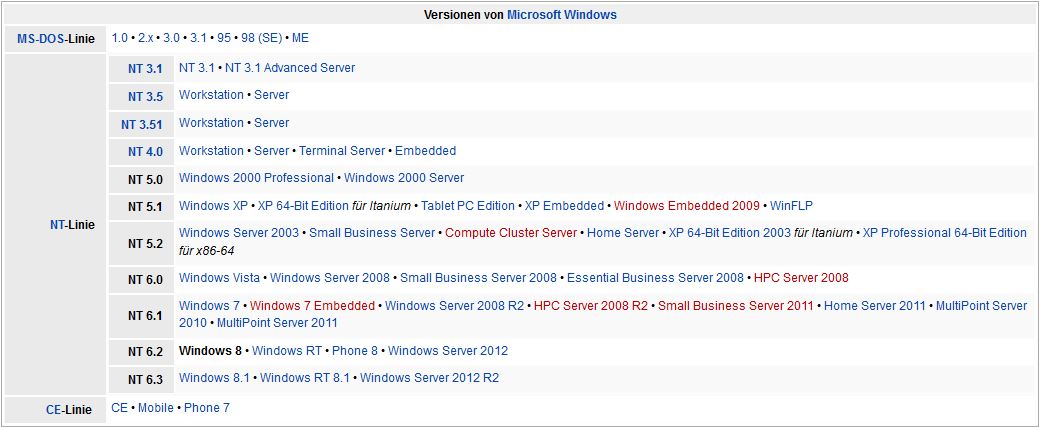1040x427 pixels.
Task: Open the Windows Server 2012 R2 link
Action: click(429, 379)
